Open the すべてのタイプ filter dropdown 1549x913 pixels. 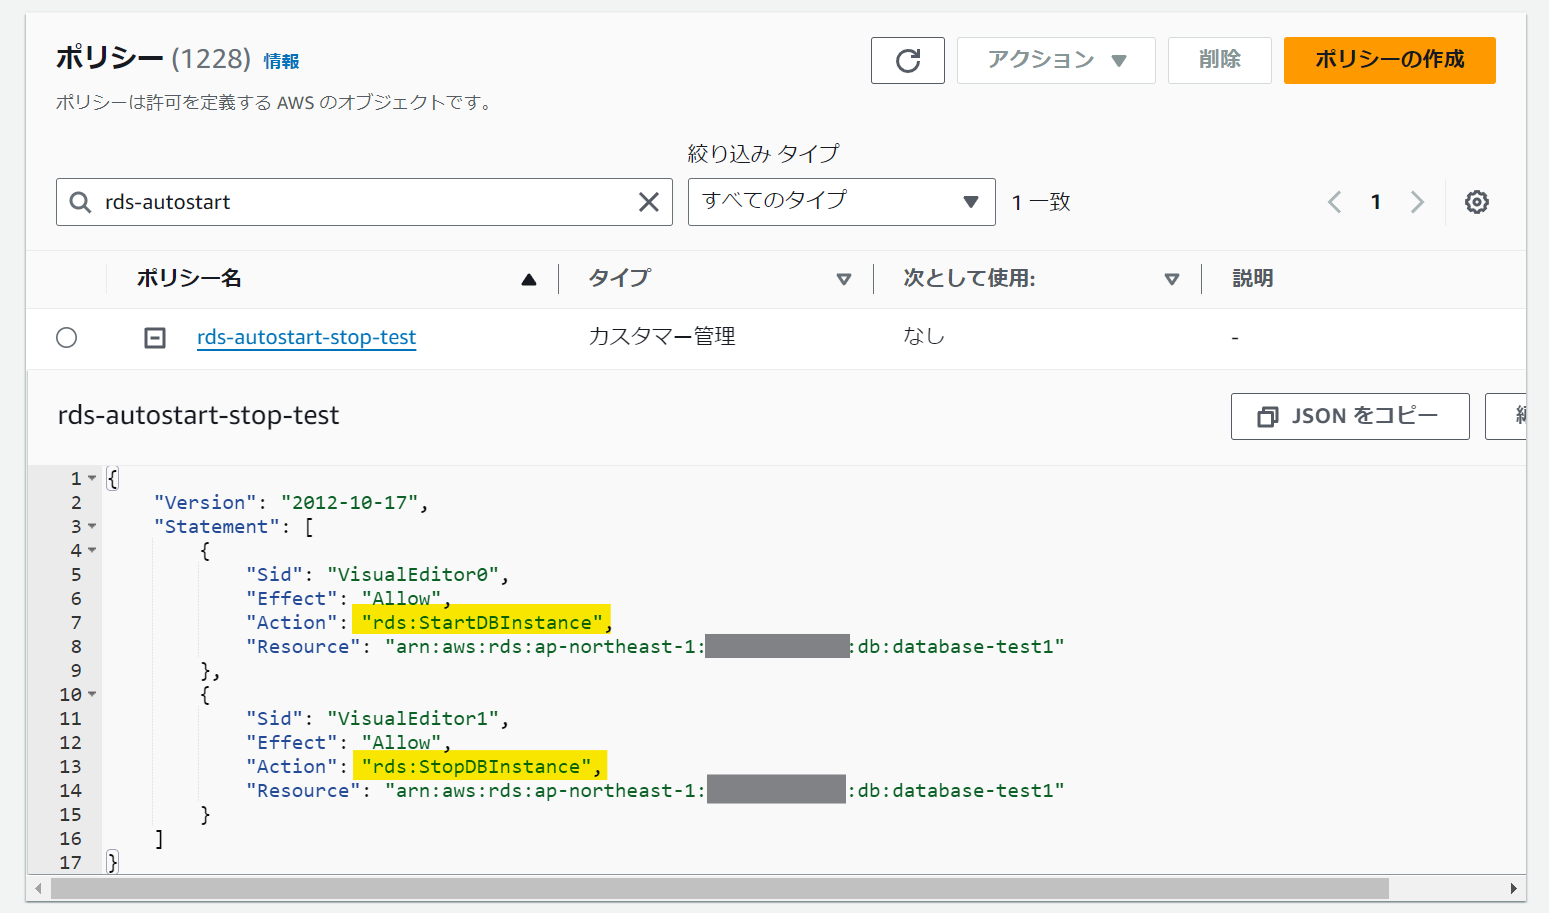coord(842,202)
